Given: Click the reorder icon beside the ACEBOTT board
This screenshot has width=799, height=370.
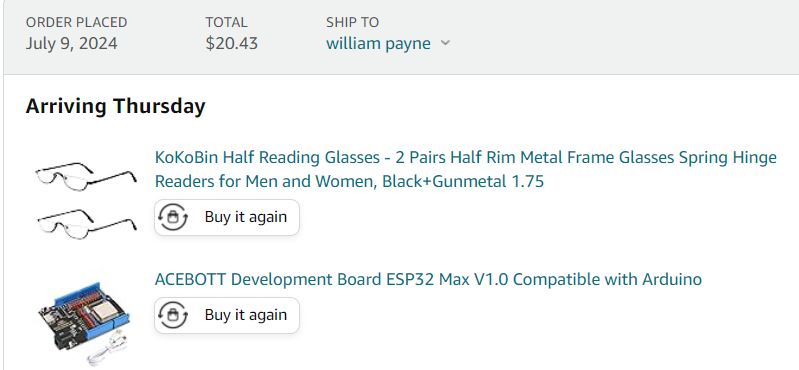Looking at the screenshot, I should click(173, 315).
